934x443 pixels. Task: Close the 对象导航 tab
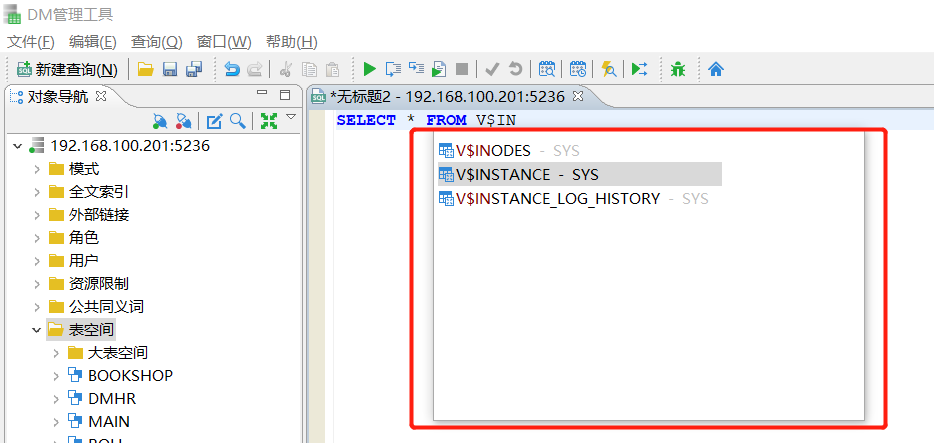pos(101,96)
